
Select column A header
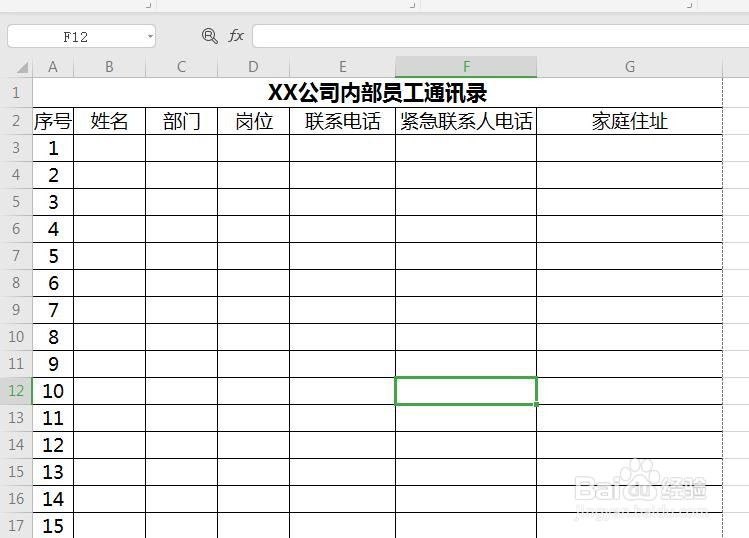click(x=53, y=67)
